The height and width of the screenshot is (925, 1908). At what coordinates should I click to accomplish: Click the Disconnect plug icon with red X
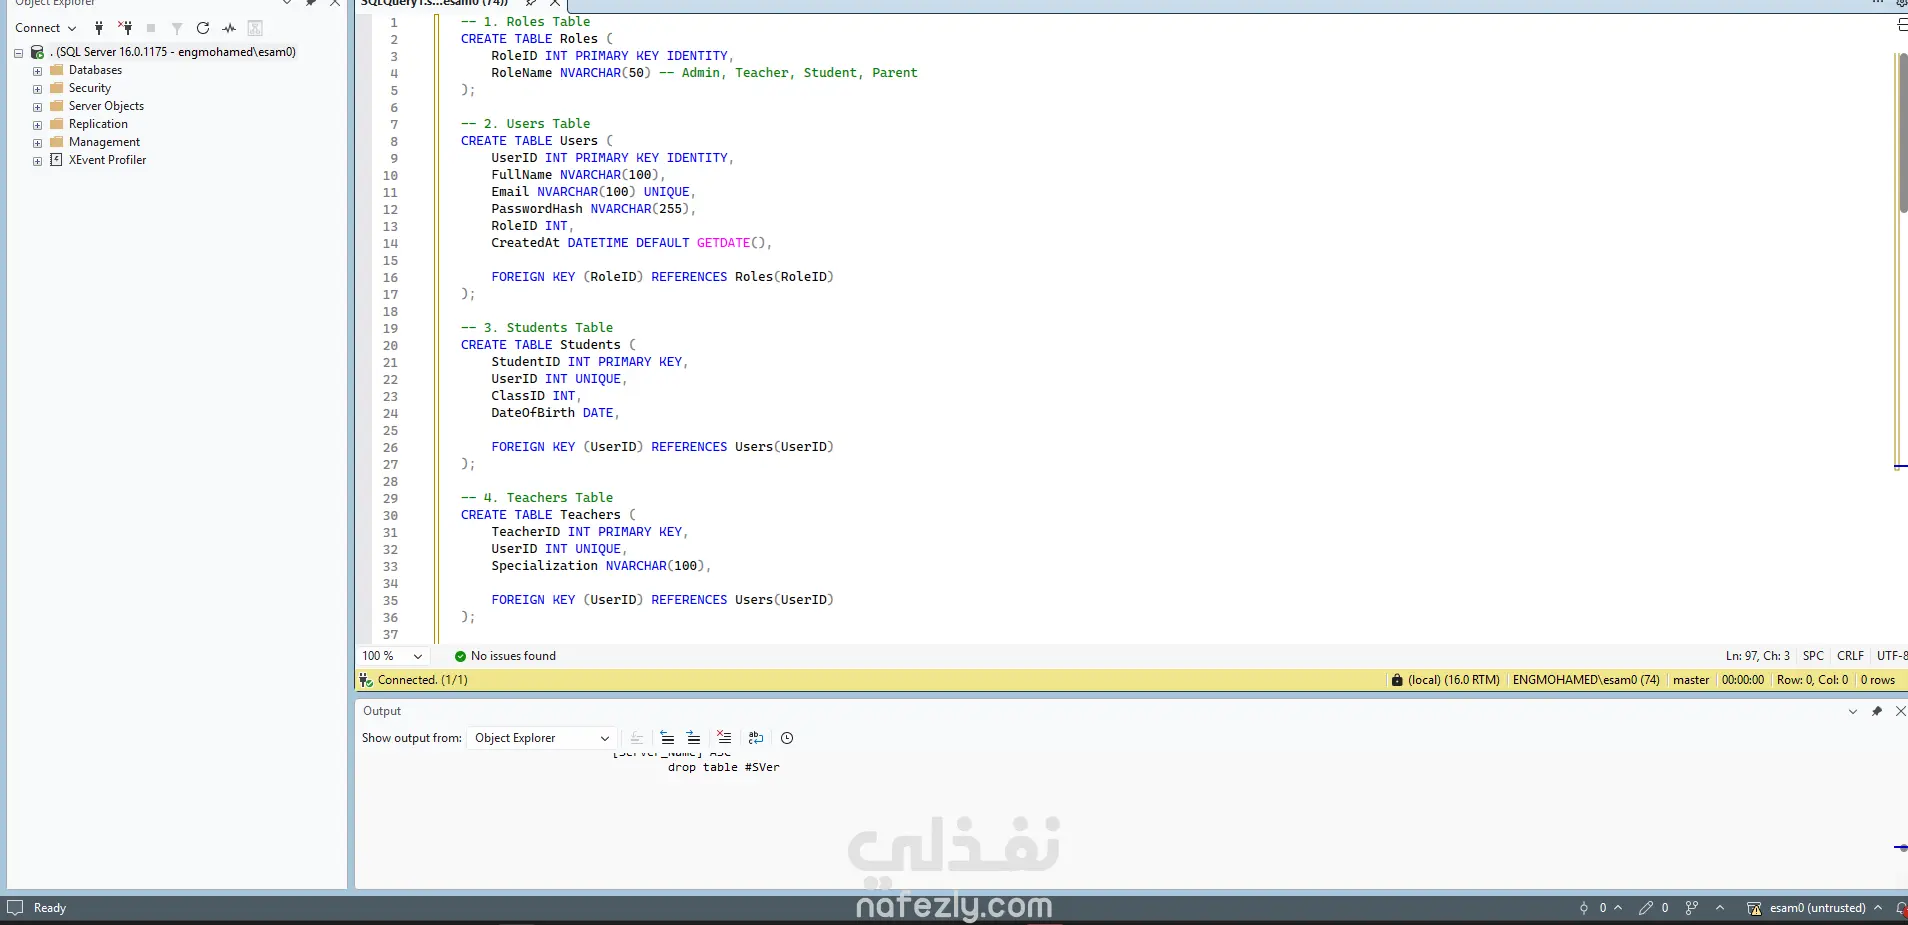[125, 28]
